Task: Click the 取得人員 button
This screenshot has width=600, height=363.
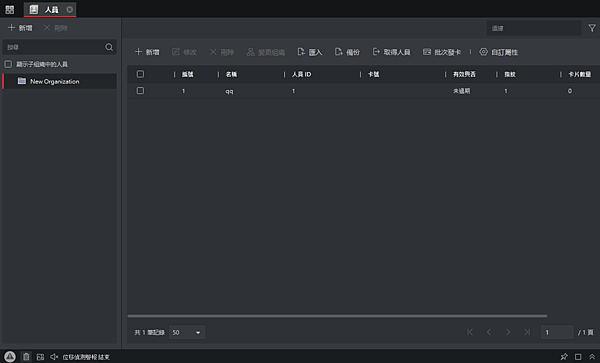Action: (x=391, y=52)
